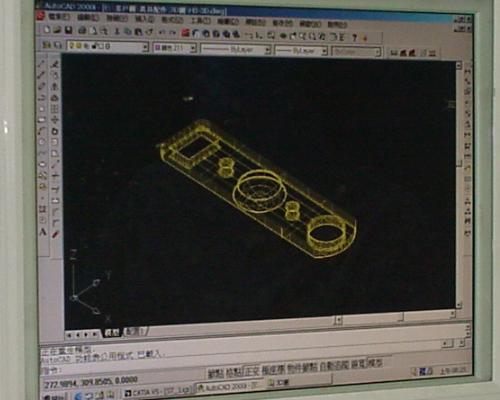
Task: Select the Construction Line tool
Action: pos(42,75)
